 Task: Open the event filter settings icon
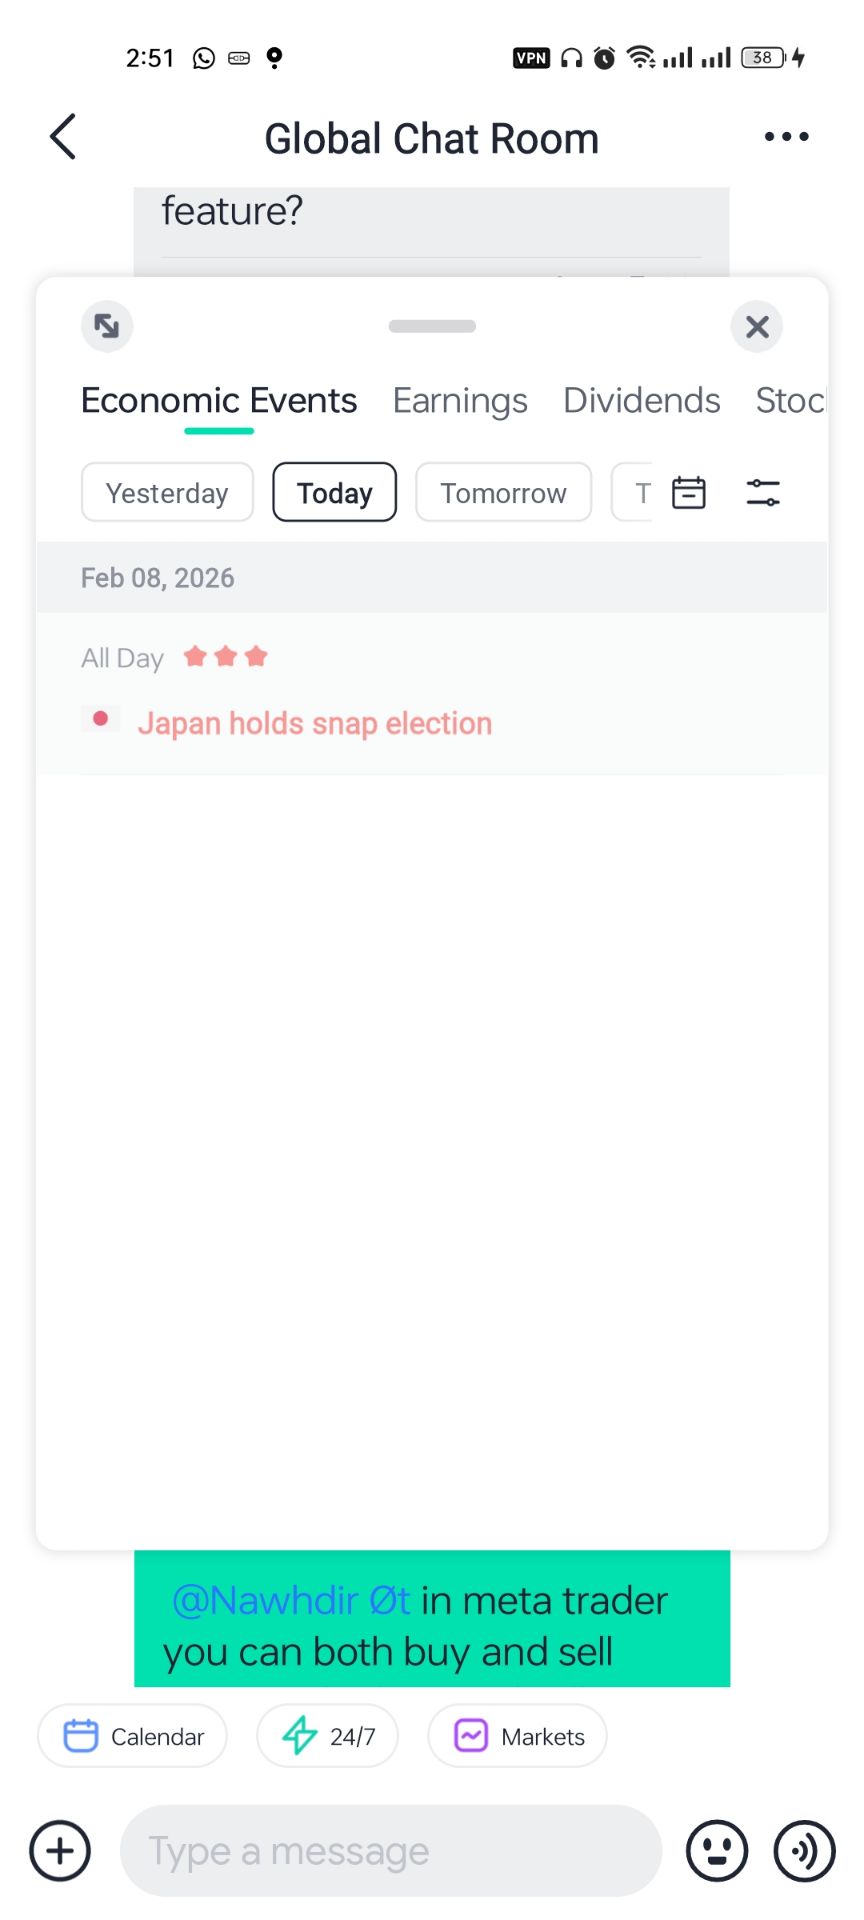pos(763,493)
